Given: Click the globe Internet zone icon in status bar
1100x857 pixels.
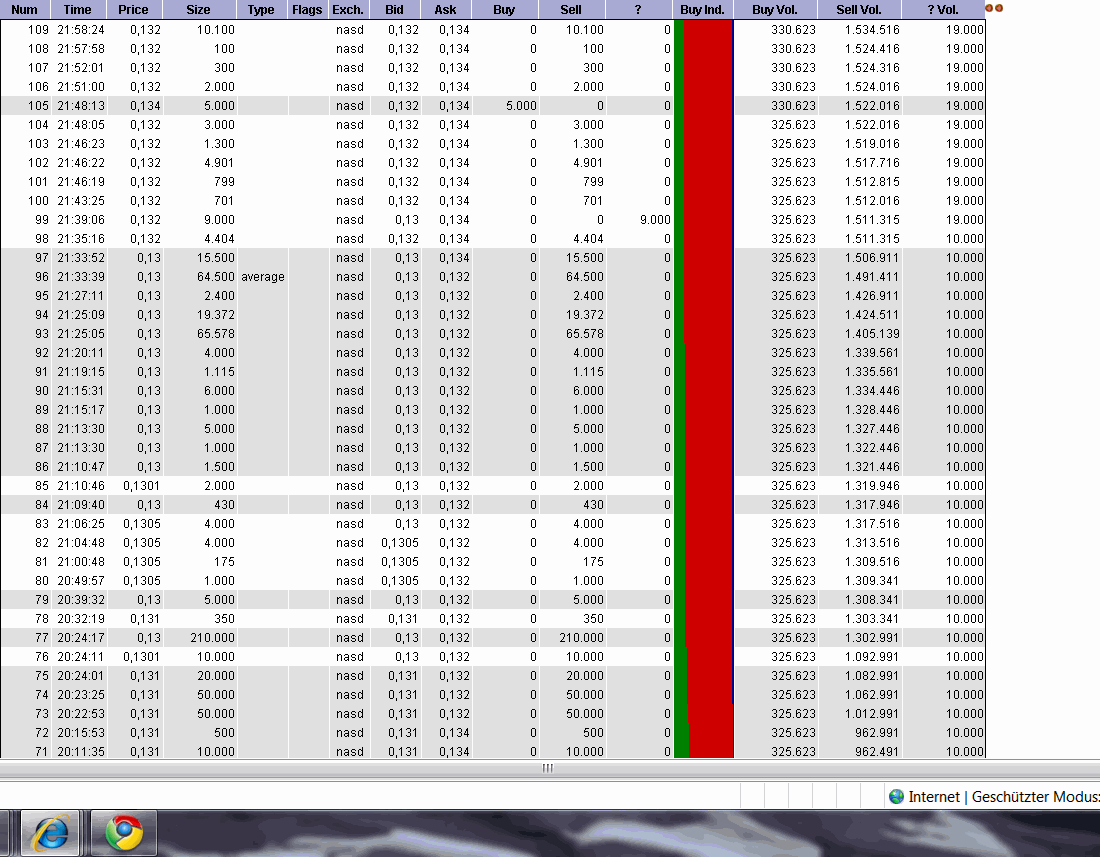Looking at the screenshot, I should pyautogui.click(x=896, y=797).
